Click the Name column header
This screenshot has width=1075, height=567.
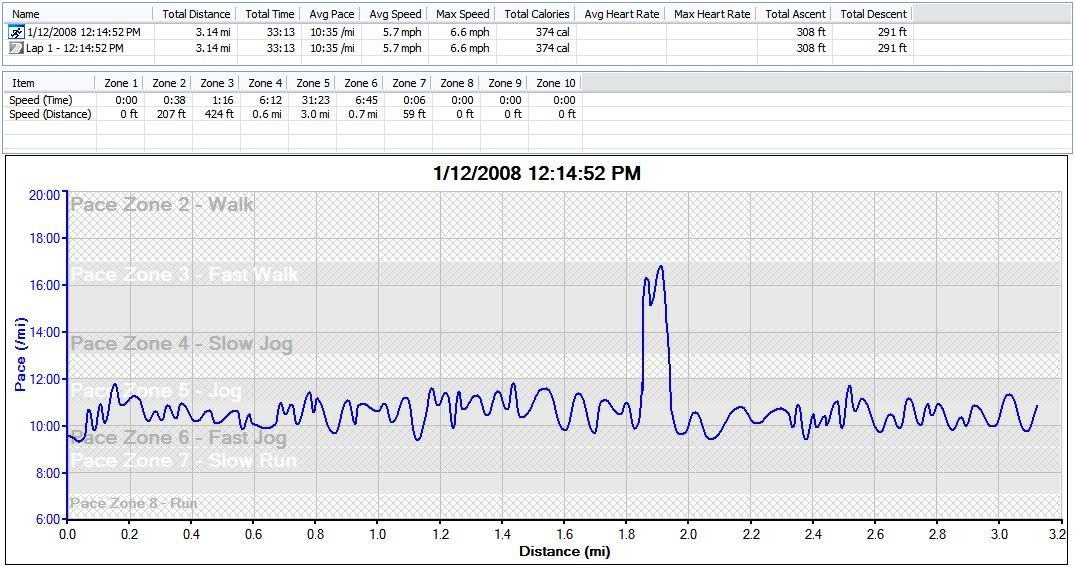point(26,14)
